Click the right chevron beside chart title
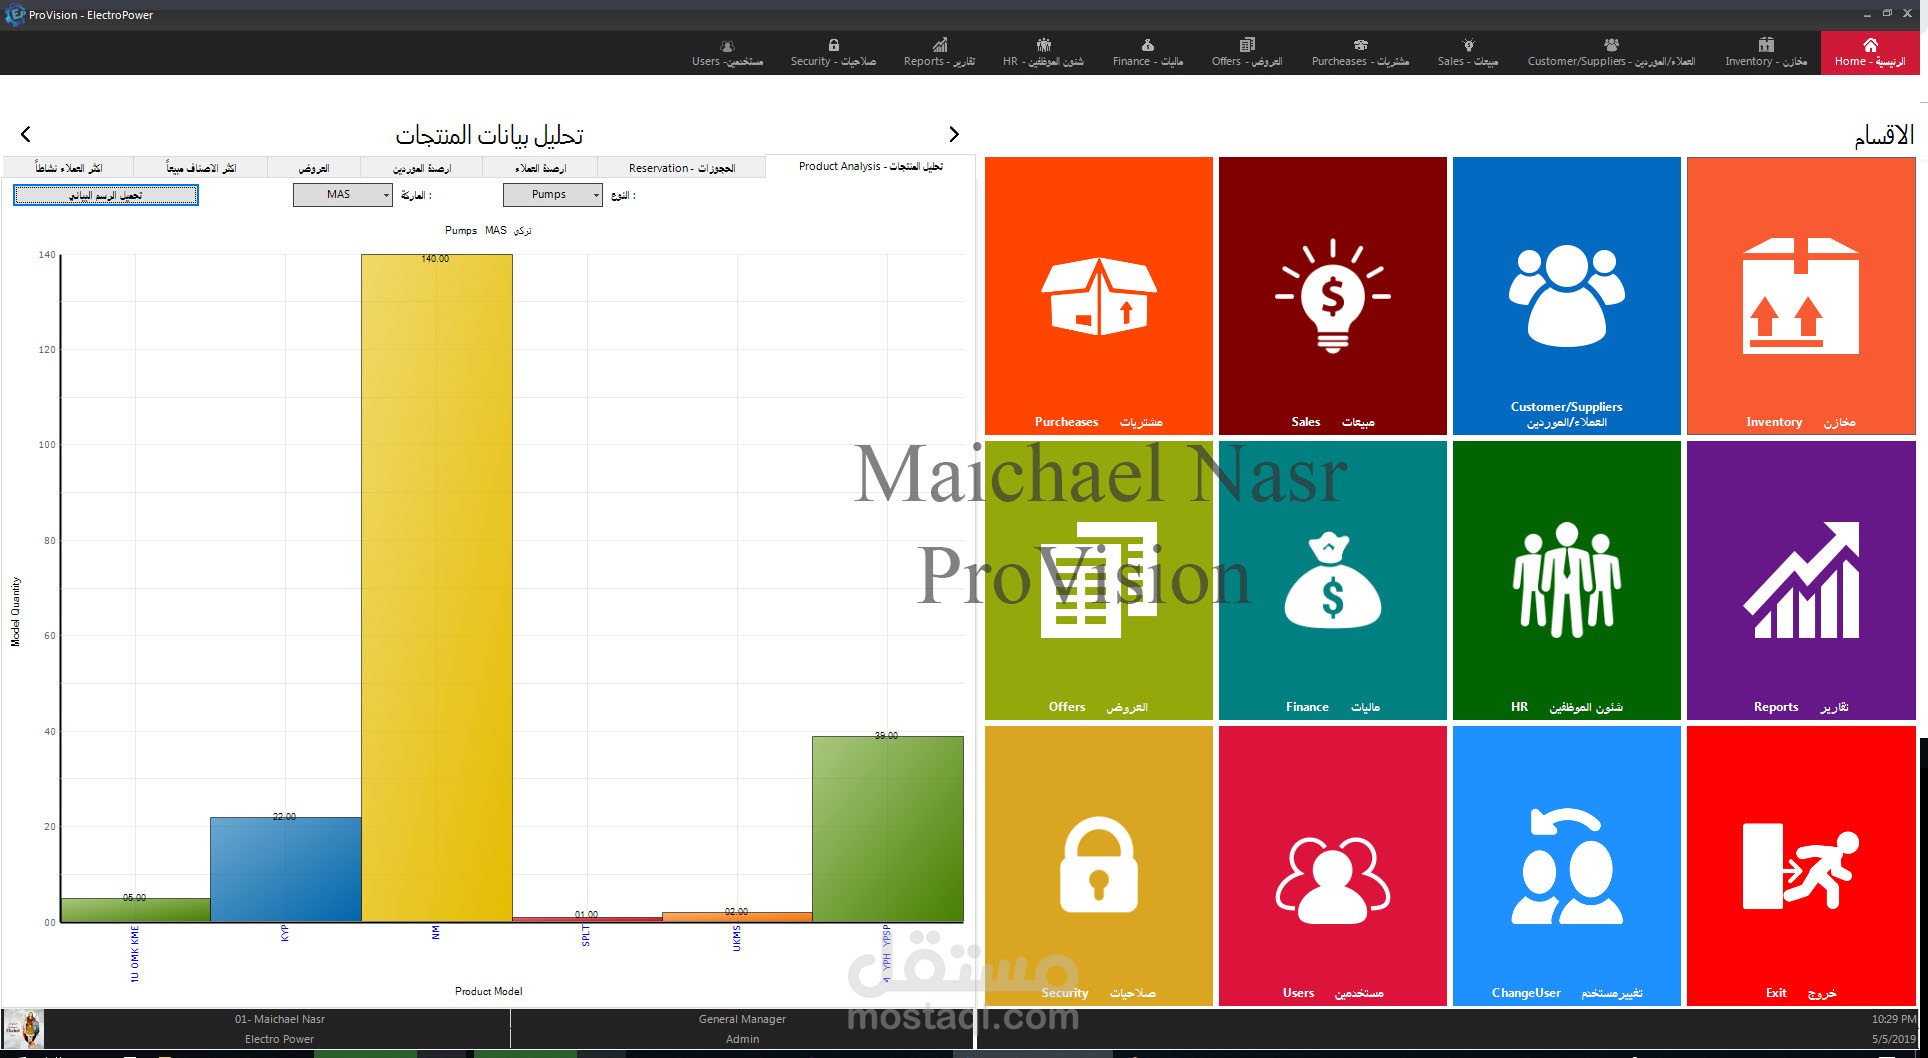This screenshot has width=1928, height=1058. tap(954, 134)
